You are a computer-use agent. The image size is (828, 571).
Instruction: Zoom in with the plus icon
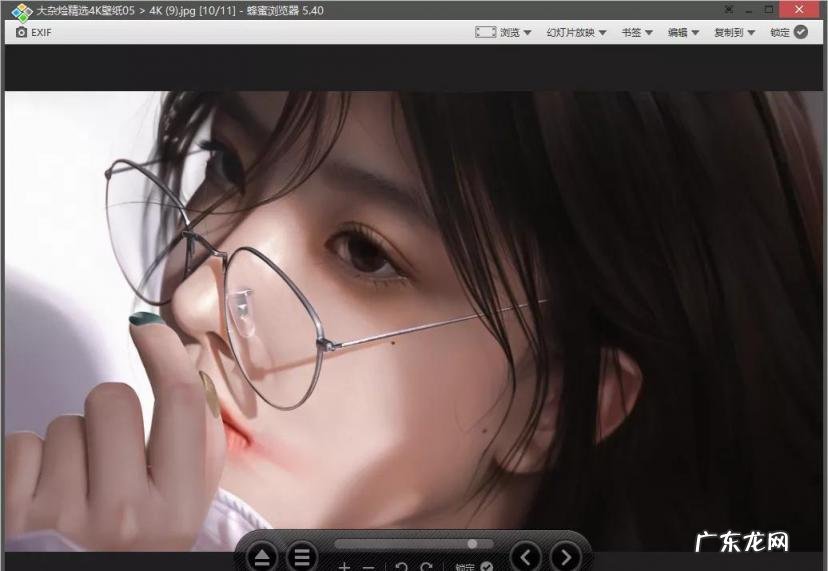point(345,567)
